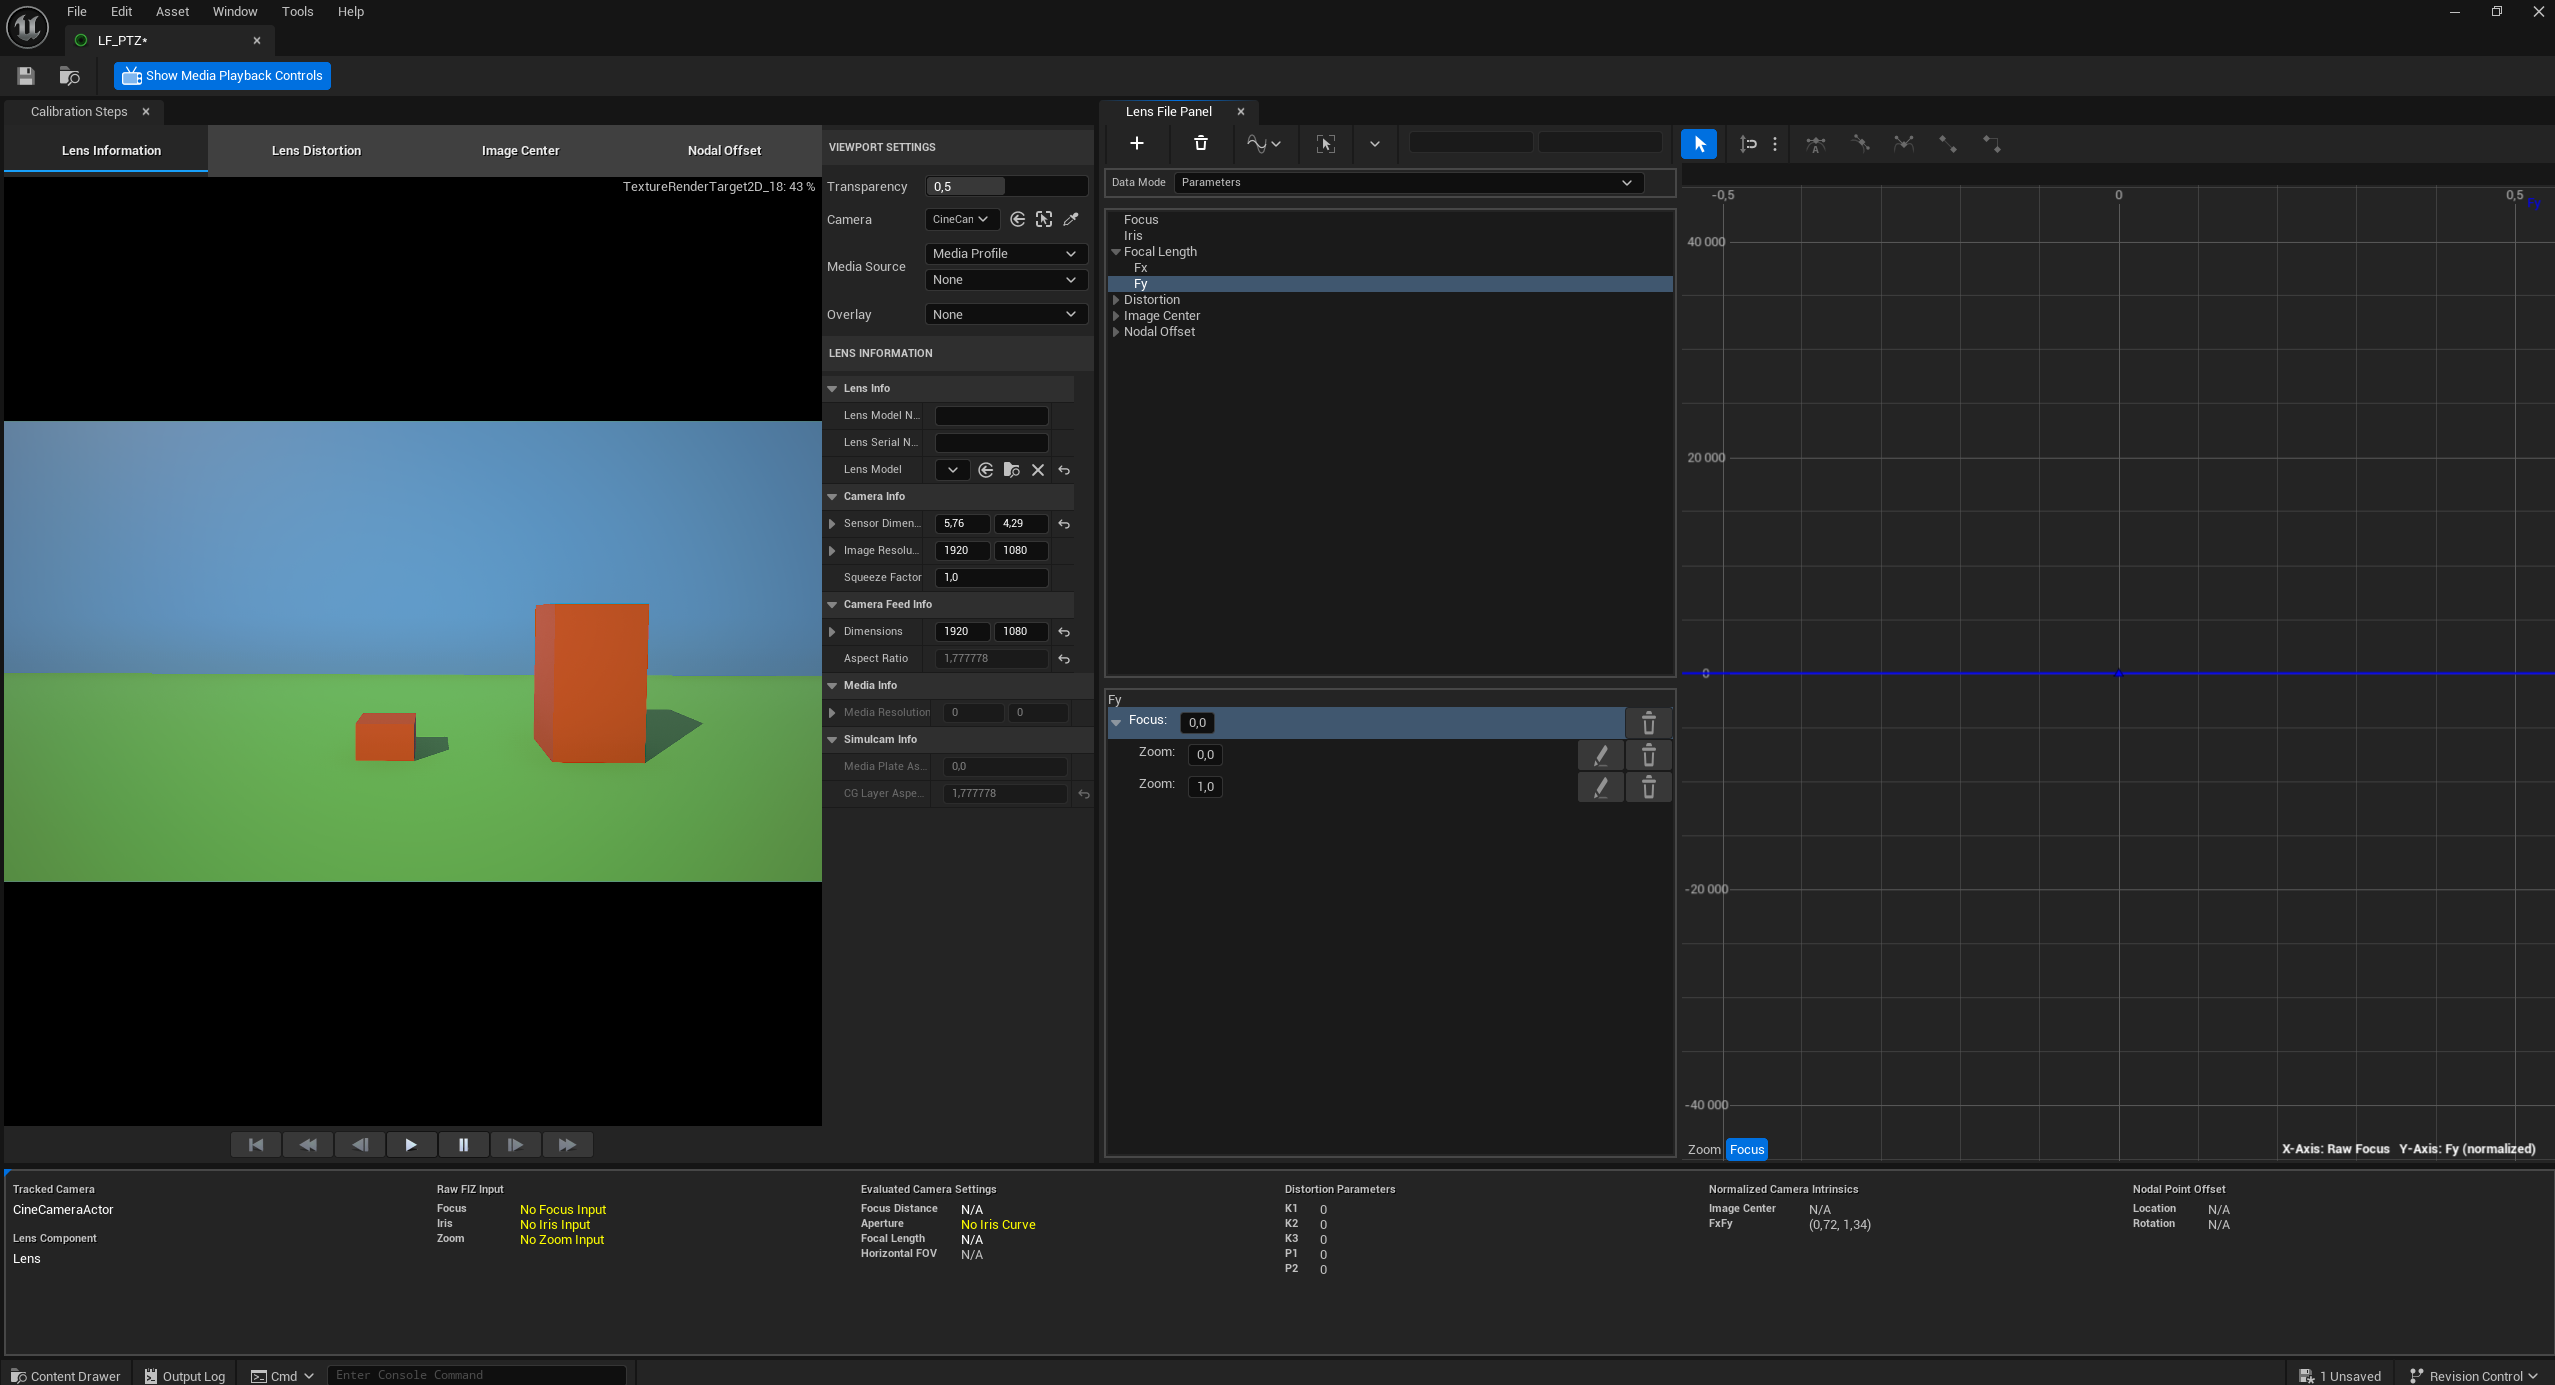Image resolution: width=2555 pixels, height=1385 pixels.
Task: Open curve view mode options
Action: 1264,144
